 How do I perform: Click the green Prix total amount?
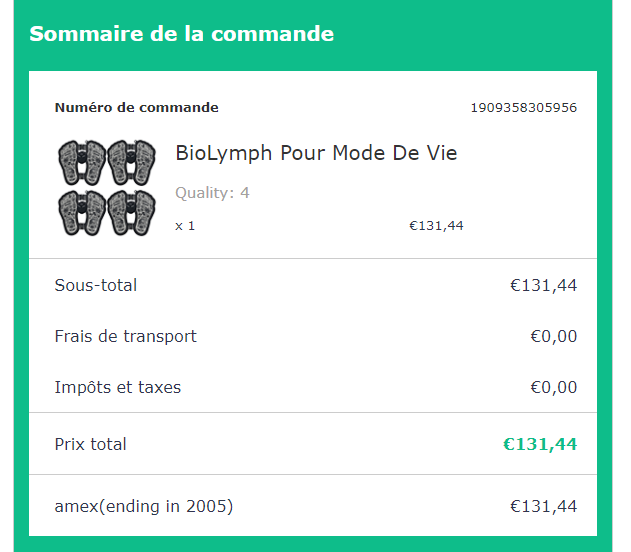click(540, 444)
